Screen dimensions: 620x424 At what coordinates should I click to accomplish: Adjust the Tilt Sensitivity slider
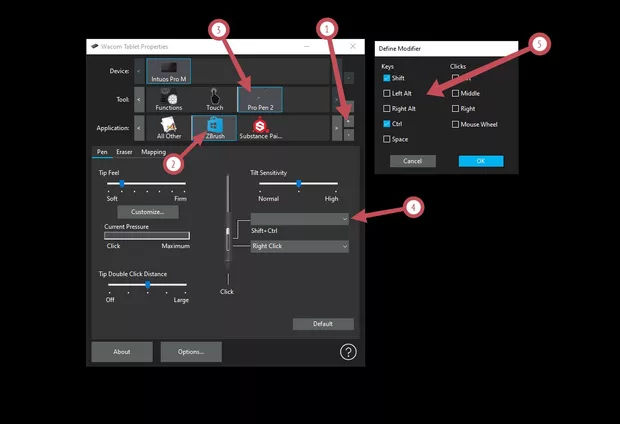click(299, 184)
